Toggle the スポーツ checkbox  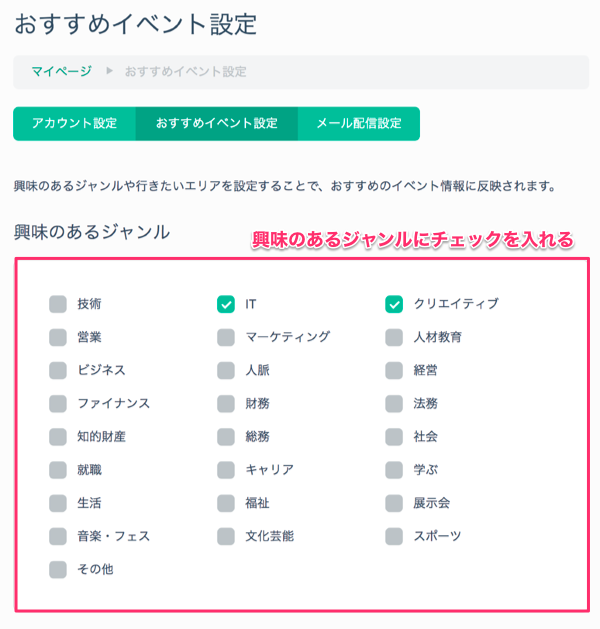394,536
